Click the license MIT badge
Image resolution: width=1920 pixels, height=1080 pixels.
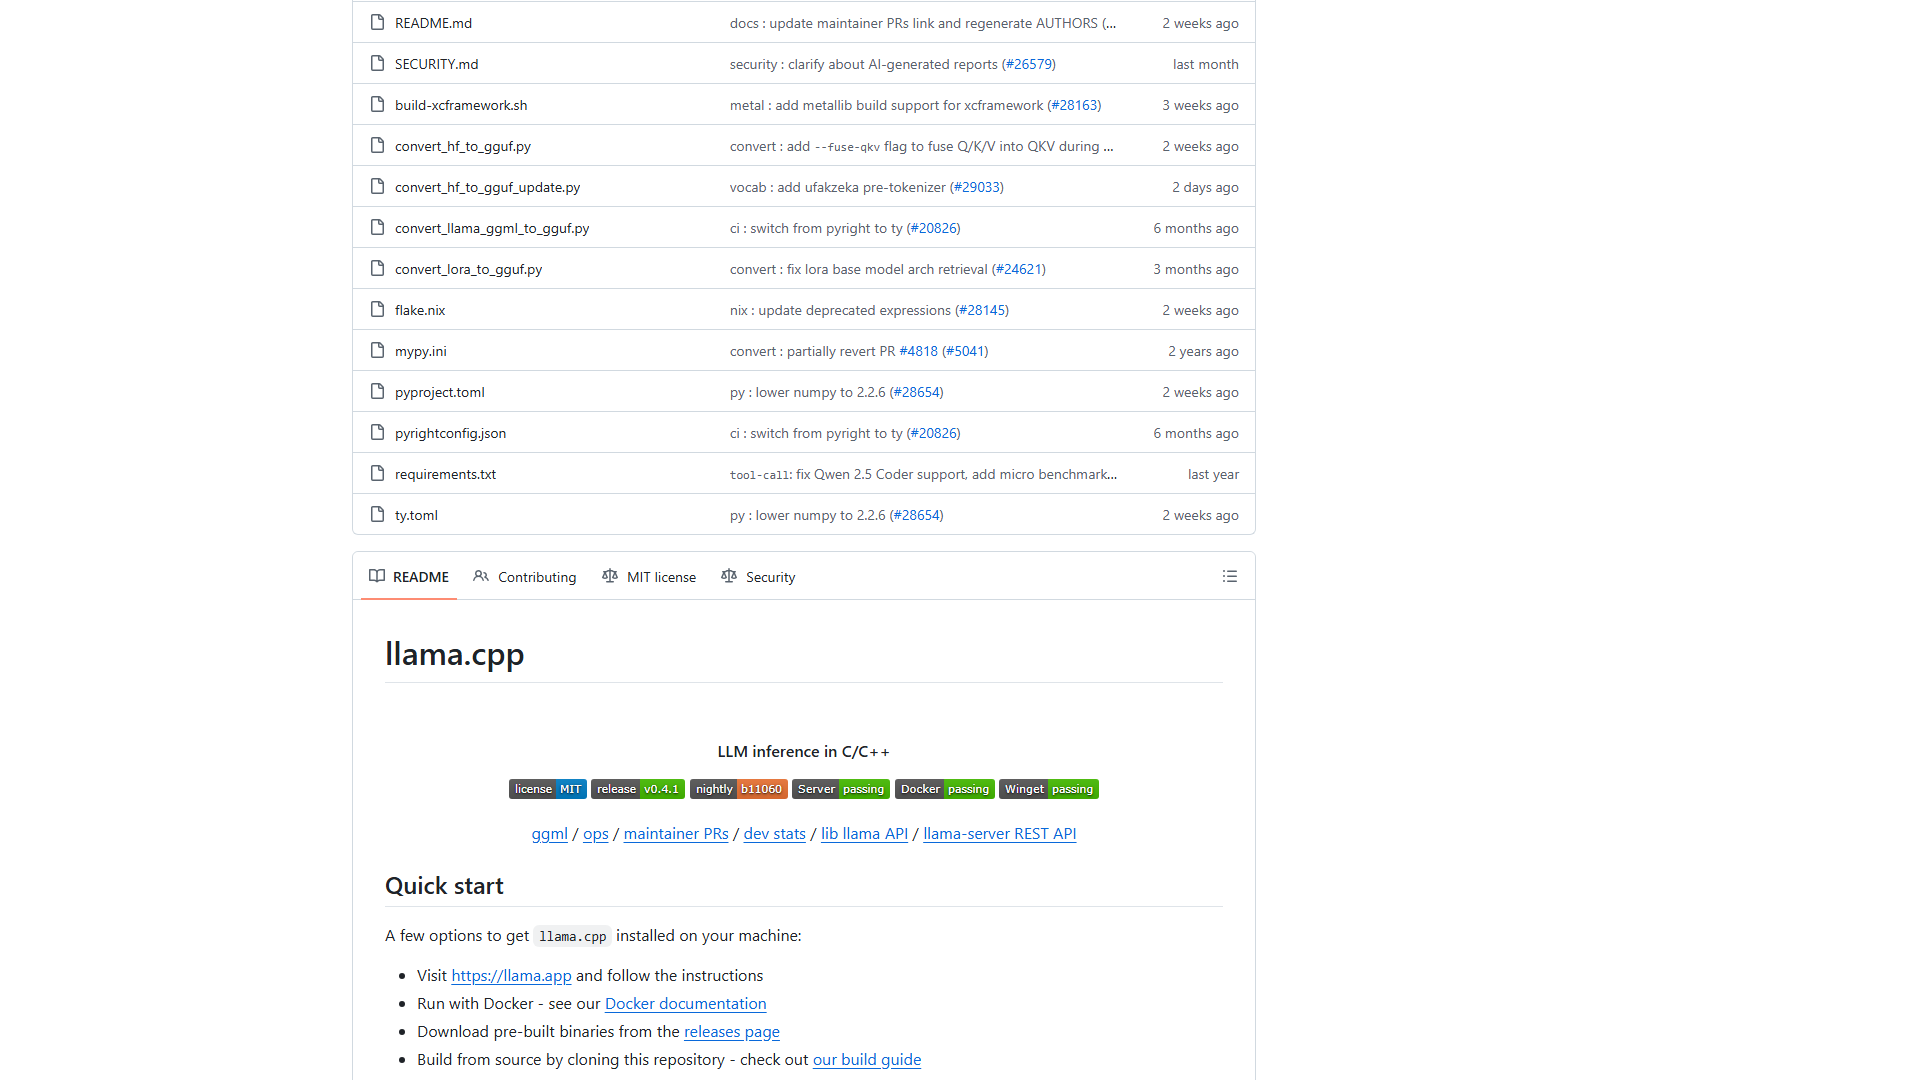[547, 789]
